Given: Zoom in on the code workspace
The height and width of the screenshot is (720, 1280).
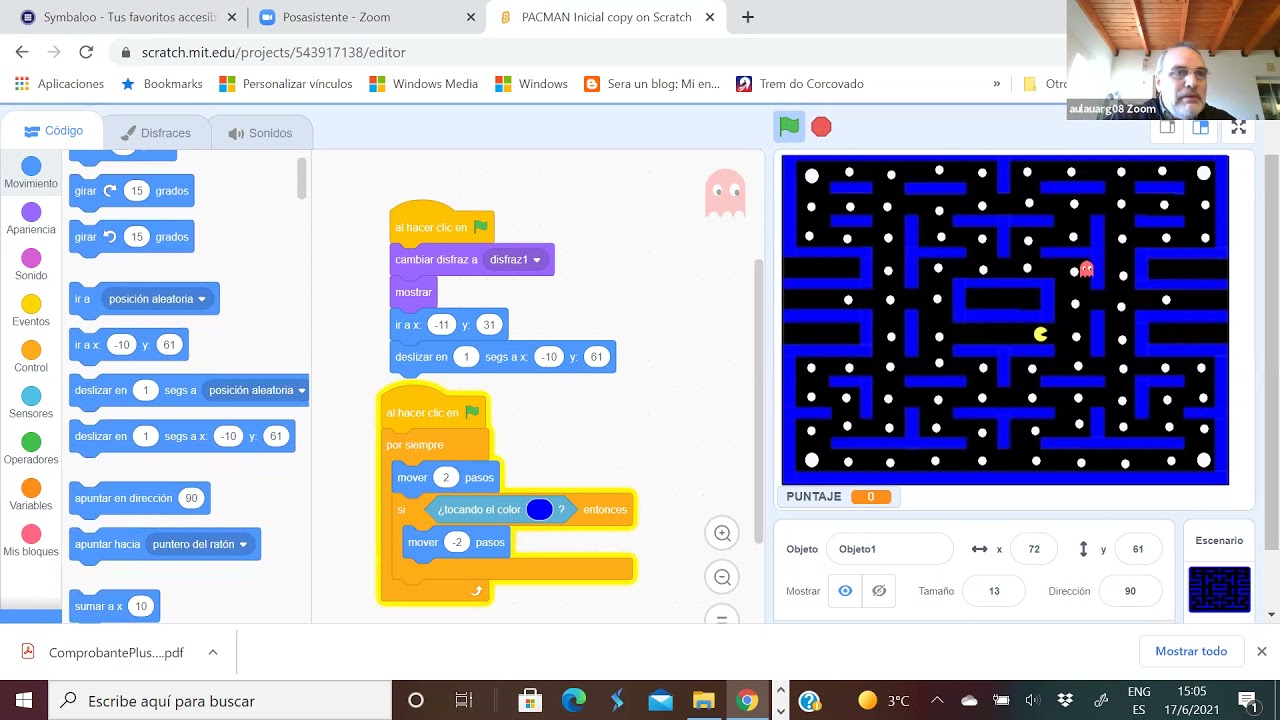Looking at the screenshot, I should [x=721, y=533].
